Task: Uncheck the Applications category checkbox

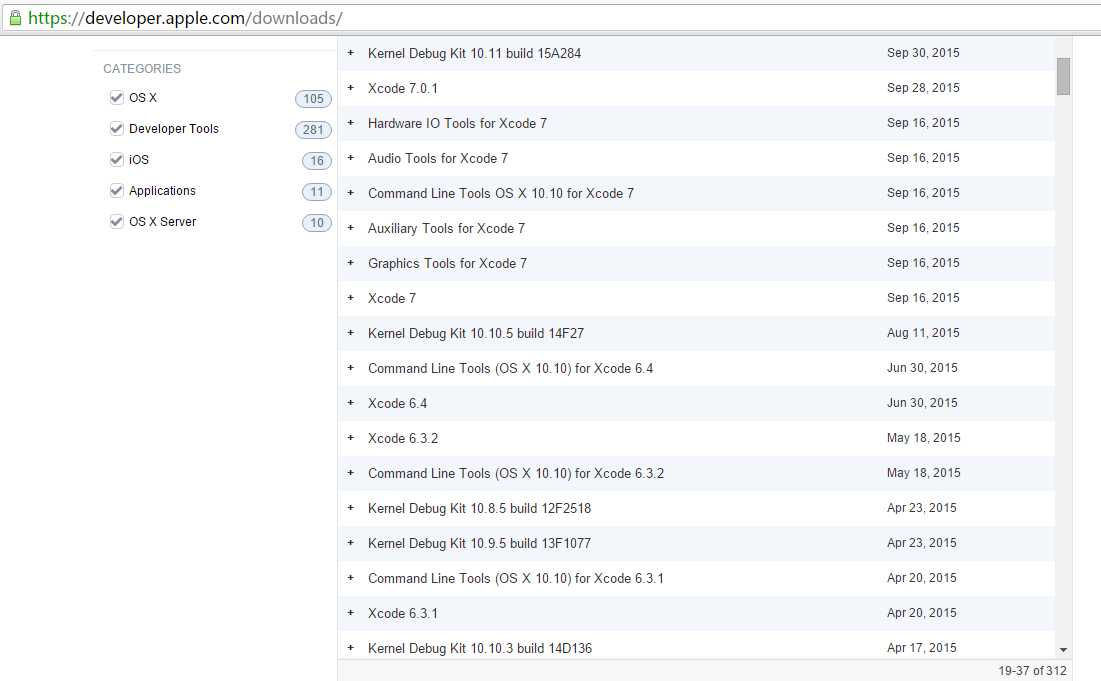Action: pos(117,190)
